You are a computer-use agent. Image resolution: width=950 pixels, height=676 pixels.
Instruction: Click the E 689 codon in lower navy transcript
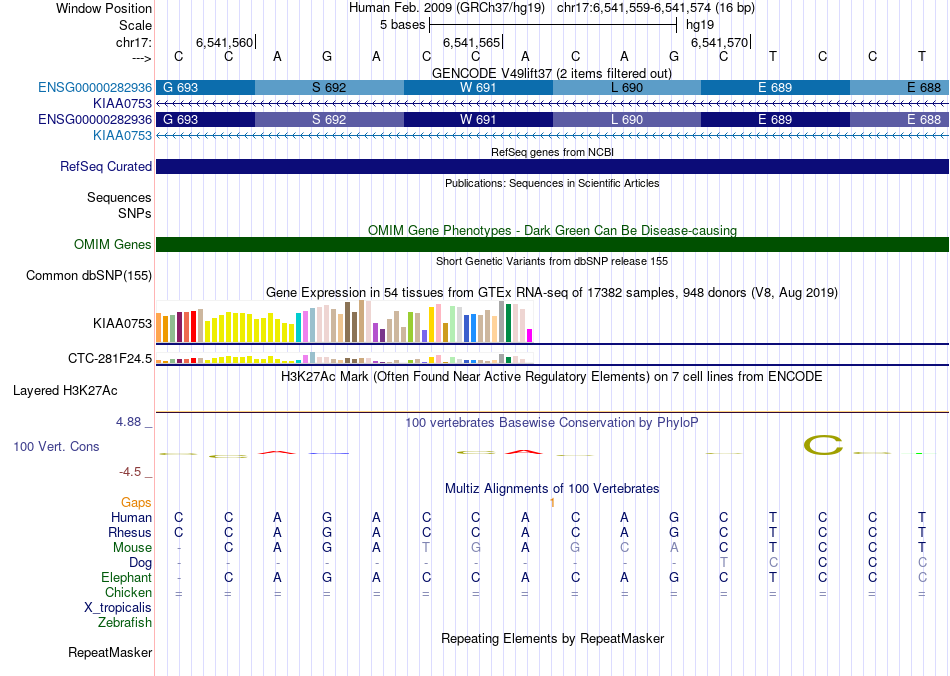pos(775,119)
